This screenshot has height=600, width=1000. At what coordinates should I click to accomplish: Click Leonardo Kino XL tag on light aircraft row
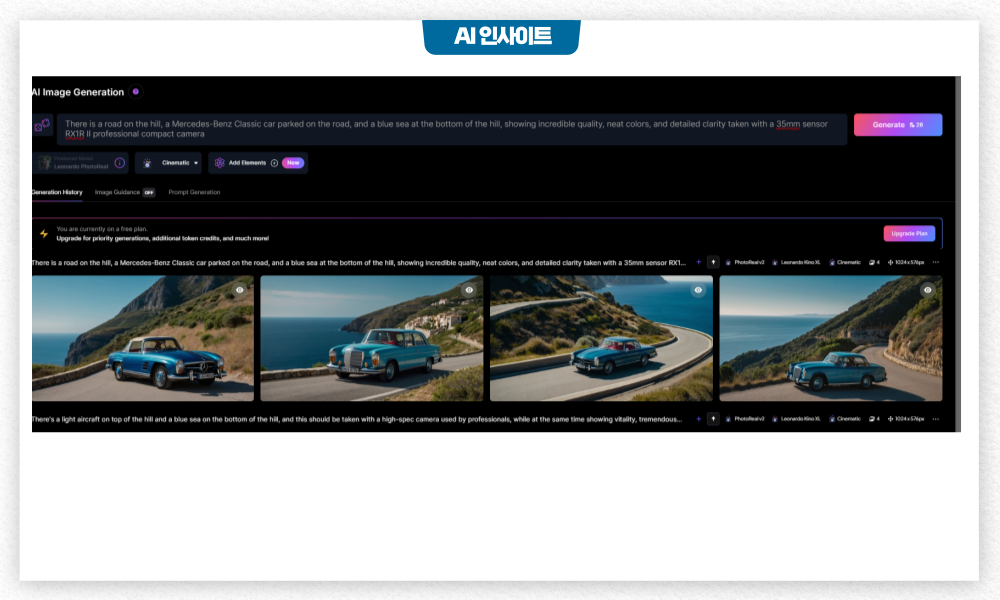pos(796,419)
